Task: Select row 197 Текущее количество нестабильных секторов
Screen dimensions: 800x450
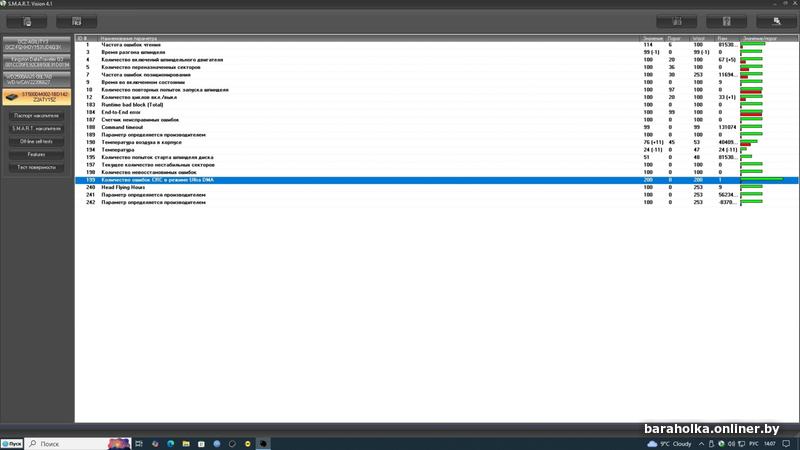Action: pyautogui.click(x=437, y=165)
